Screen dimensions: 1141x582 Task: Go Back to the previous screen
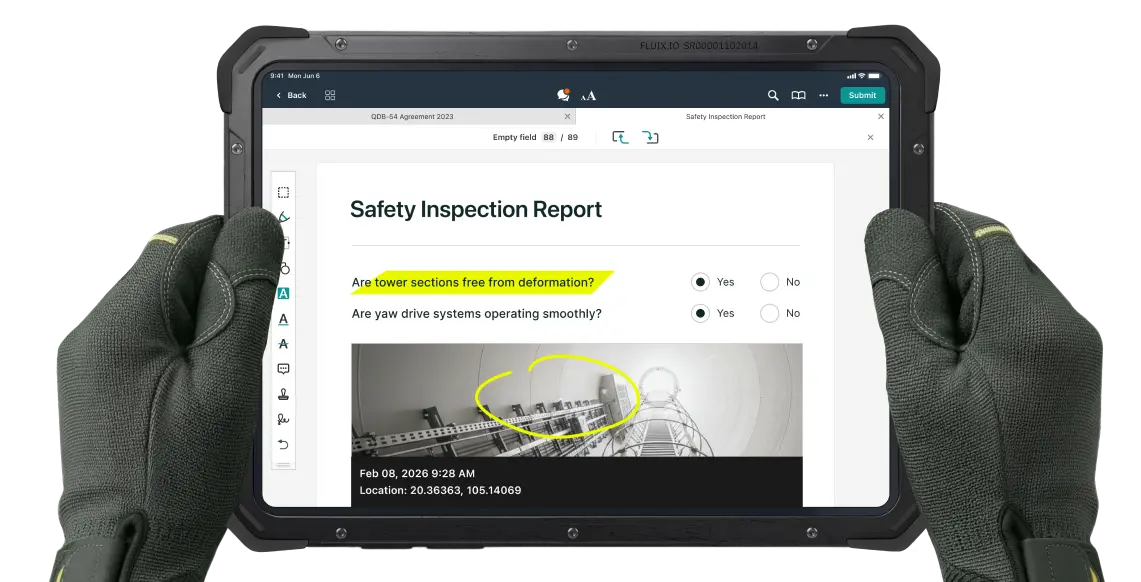click(x=292, y=95)
